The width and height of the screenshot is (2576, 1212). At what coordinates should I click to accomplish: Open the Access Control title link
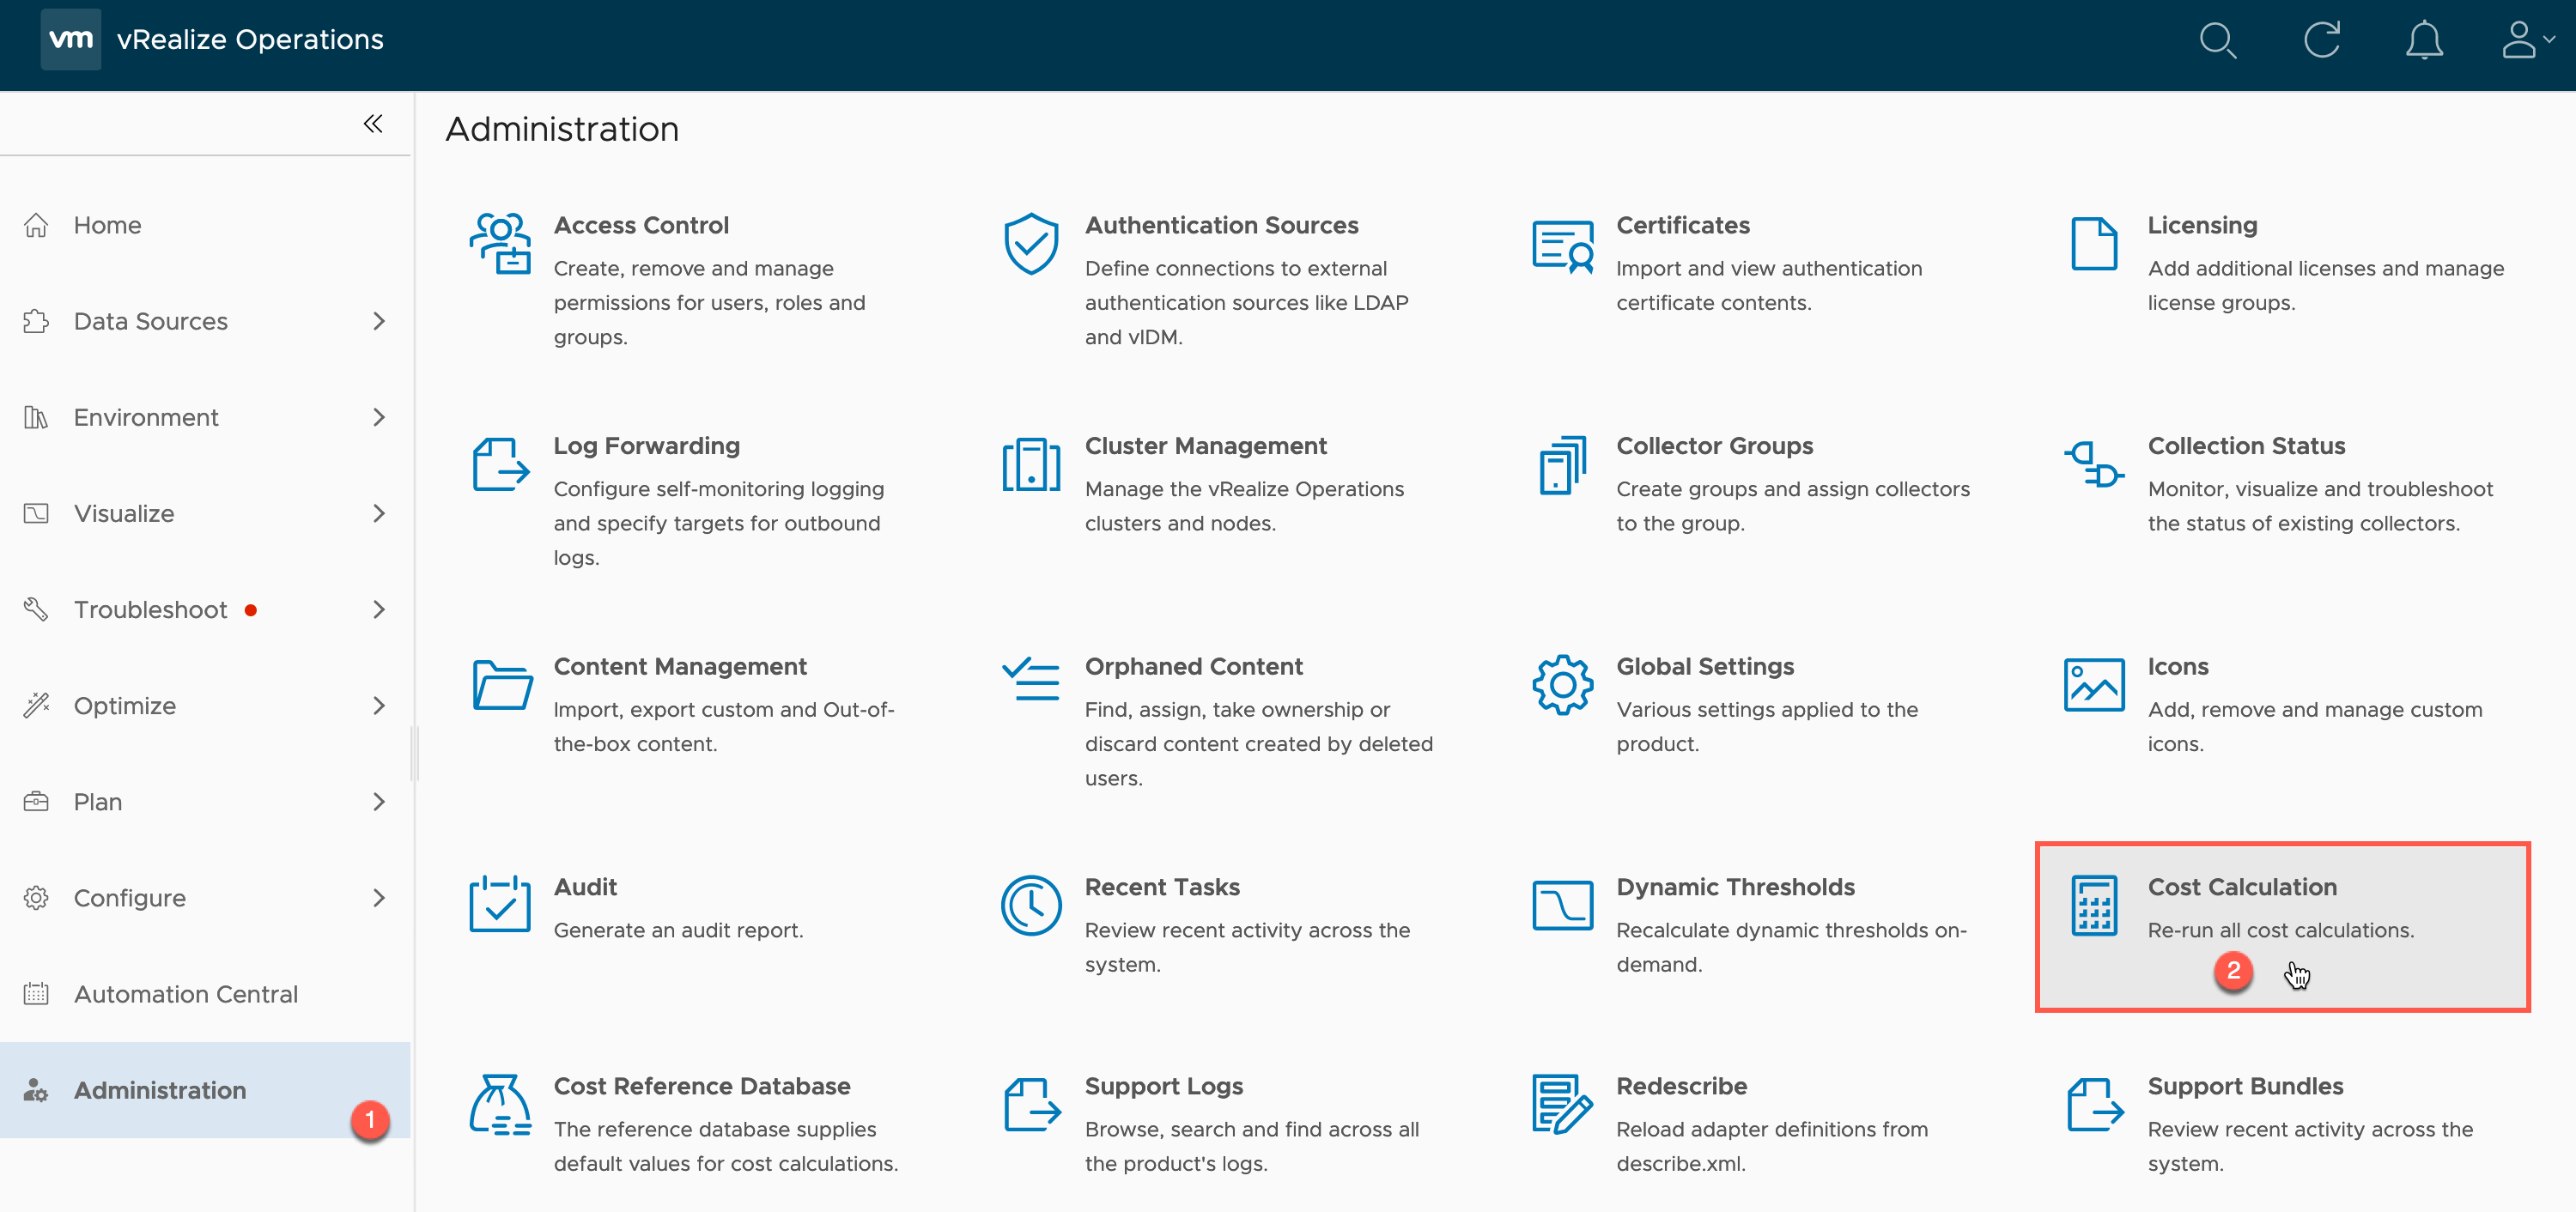pyautogui.click(x=641, y=226)
